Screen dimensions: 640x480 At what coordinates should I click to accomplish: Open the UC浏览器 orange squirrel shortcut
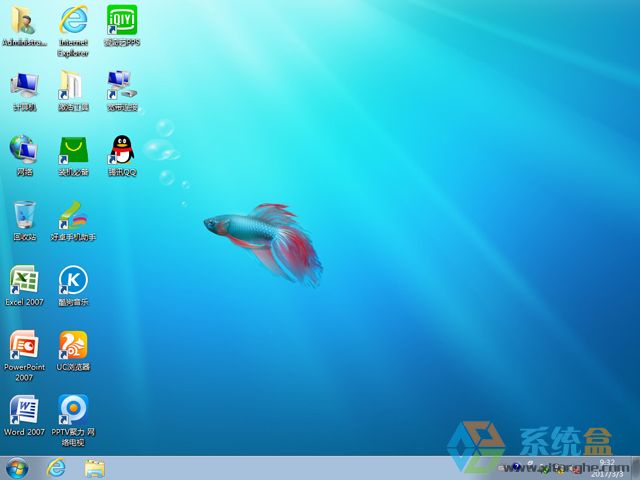pos(73,350)
